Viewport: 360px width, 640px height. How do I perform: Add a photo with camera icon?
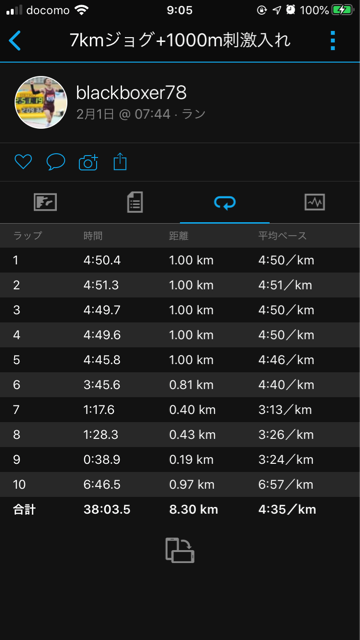[88, 162]
